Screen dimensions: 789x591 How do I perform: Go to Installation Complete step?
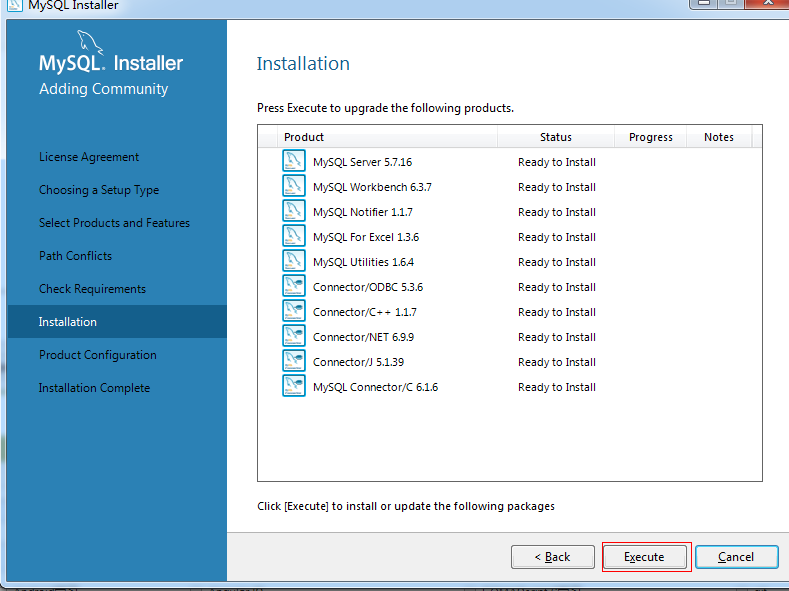click(x=95, y=388)
